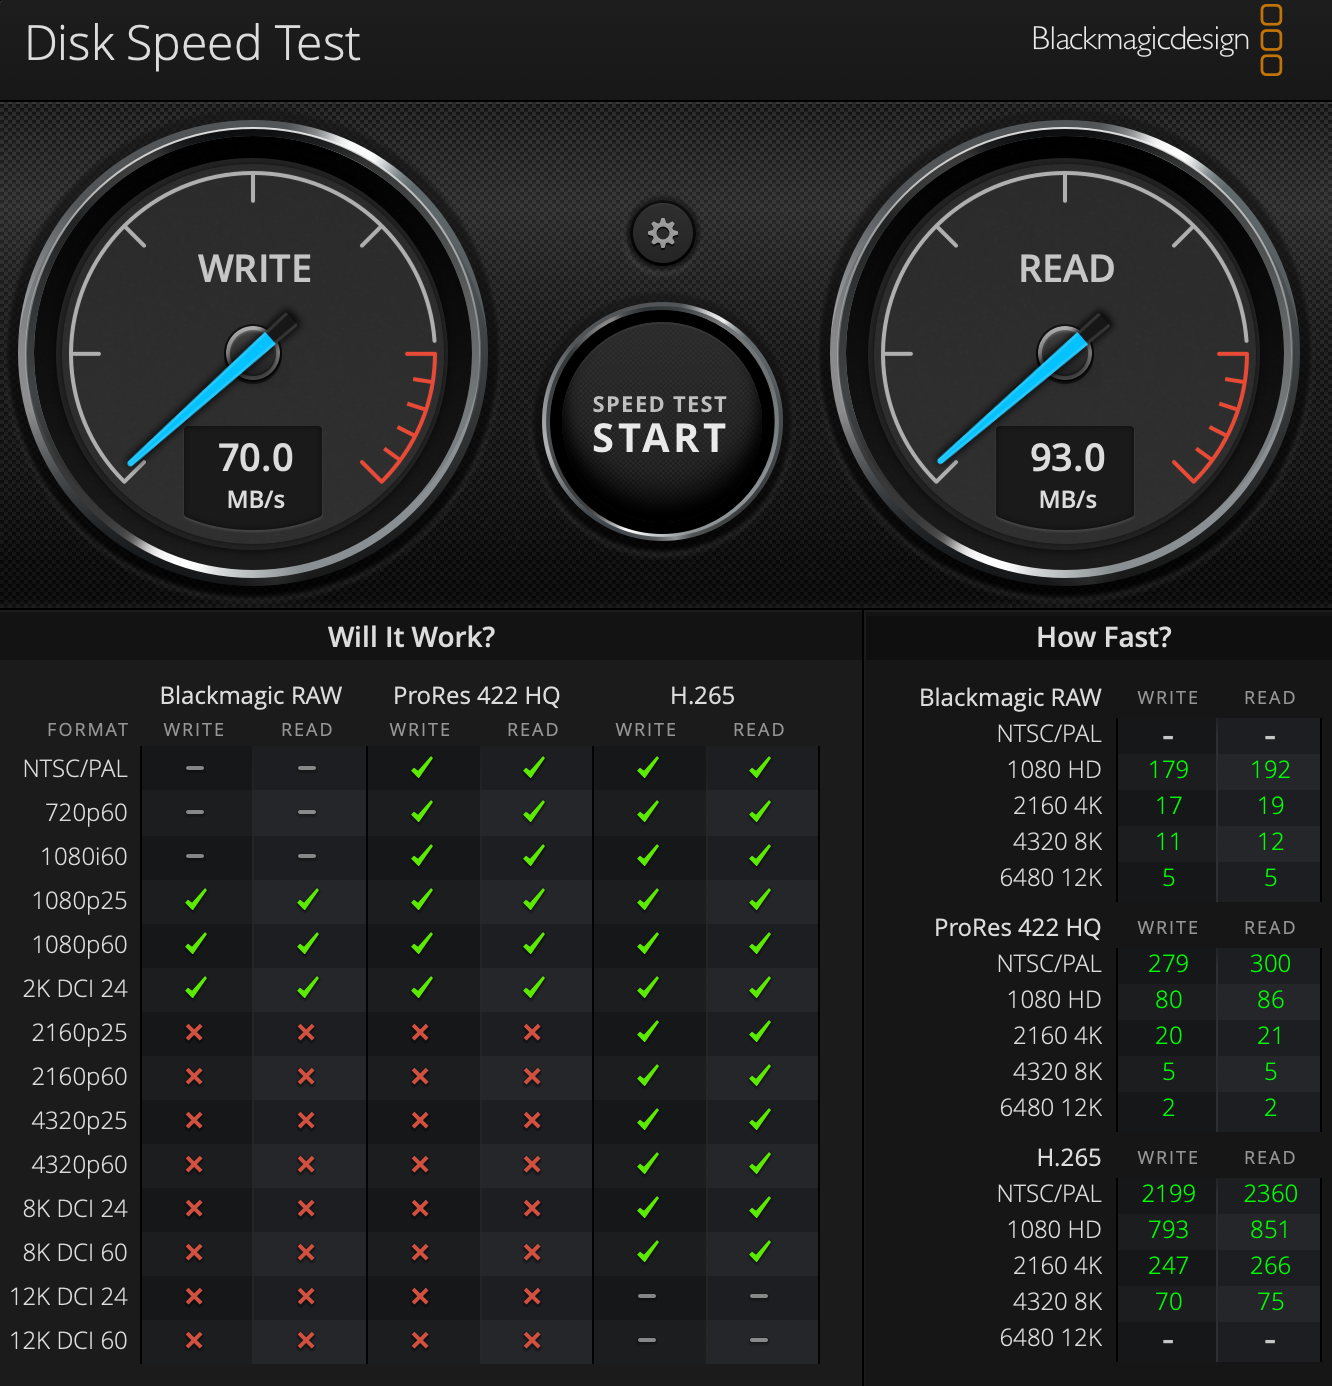Open the settings gear icon
The image size is (1332, 1386).
point(662,233)
